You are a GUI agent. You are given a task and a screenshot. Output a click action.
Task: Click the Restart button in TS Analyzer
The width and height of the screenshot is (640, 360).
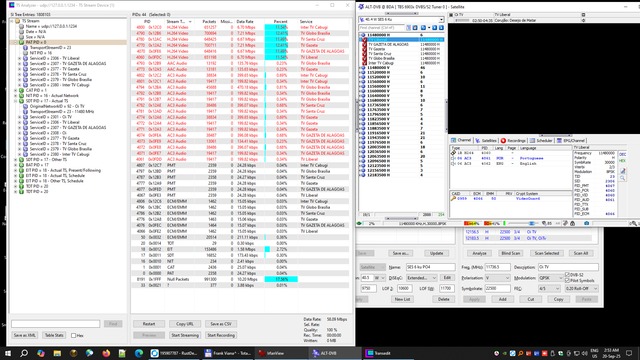(149, 324)
